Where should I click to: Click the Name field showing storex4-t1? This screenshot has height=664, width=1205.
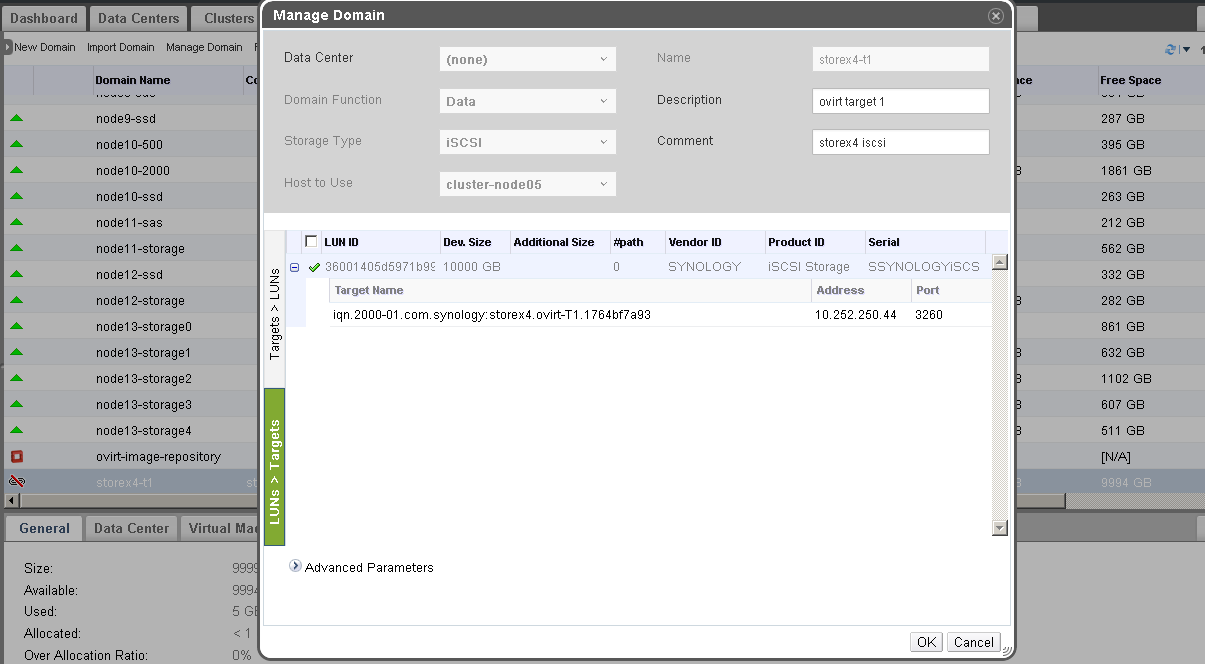point(901,59)
